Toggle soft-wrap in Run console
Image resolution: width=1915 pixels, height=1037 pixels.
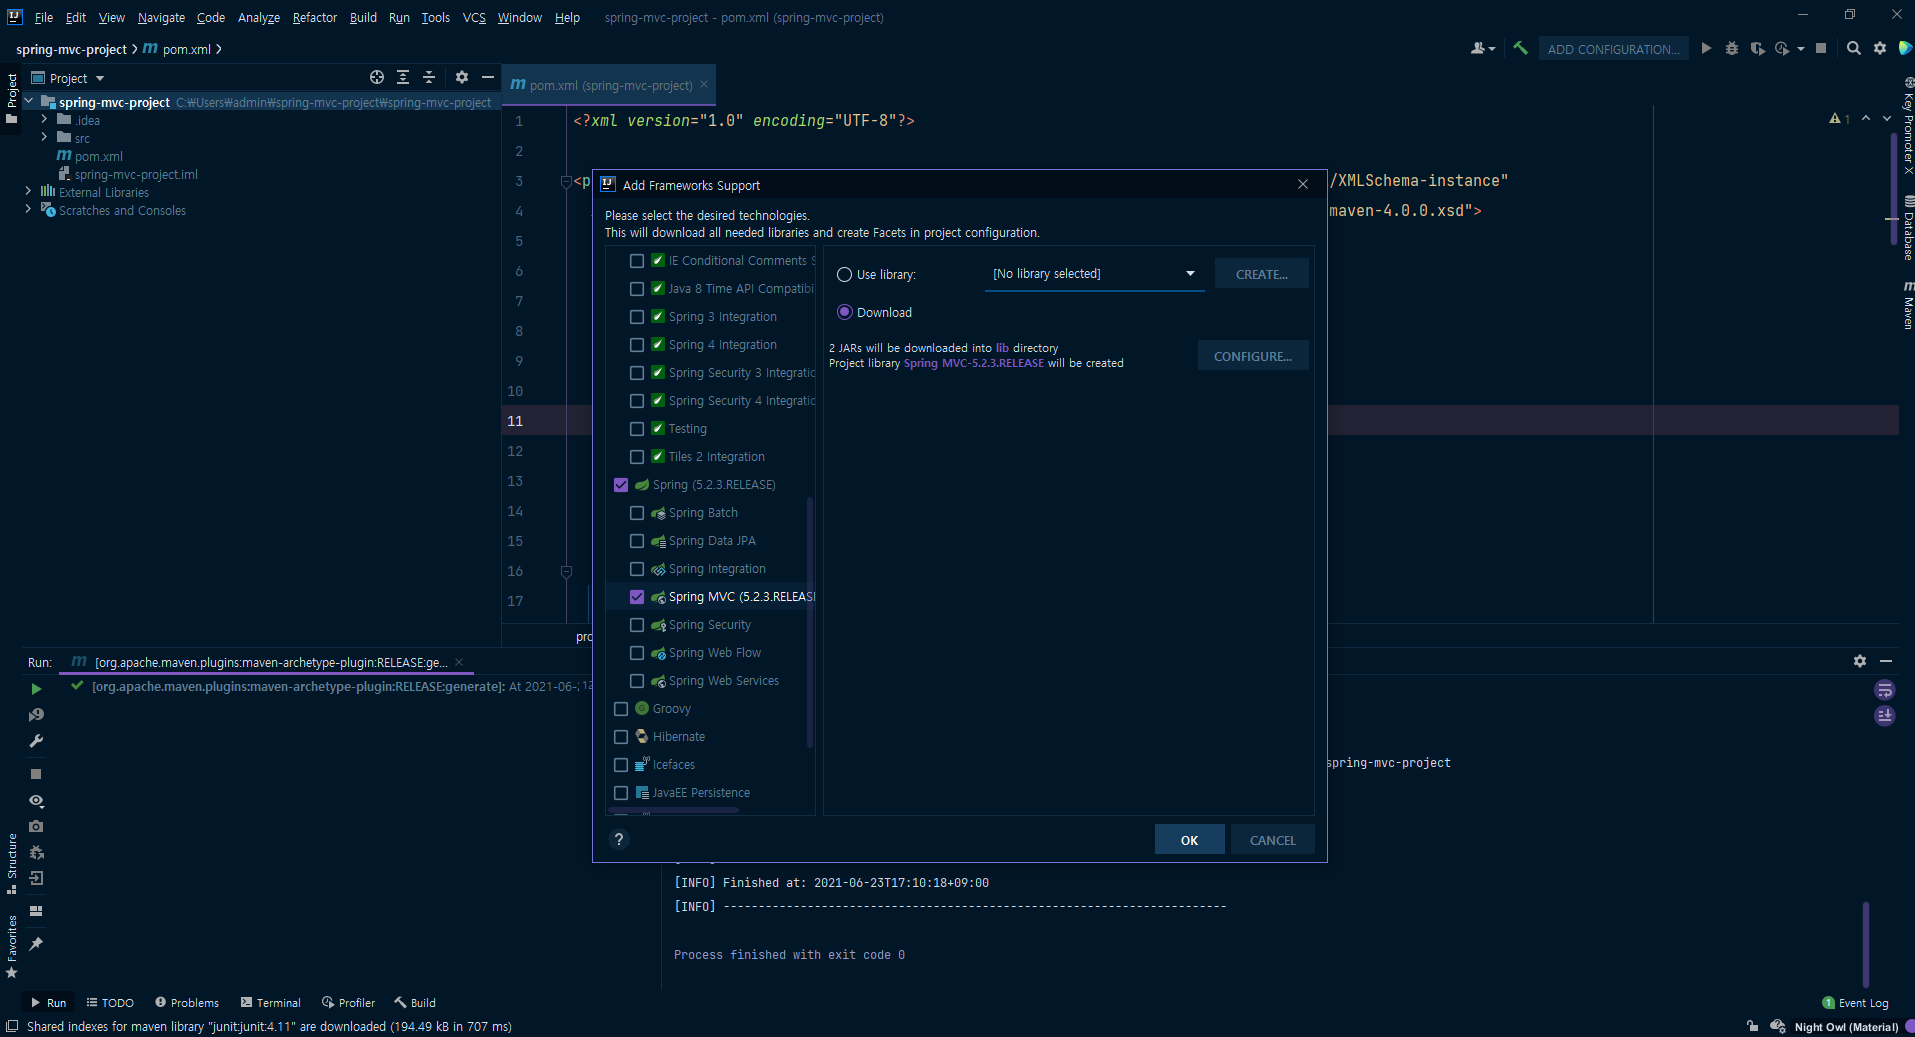tap(1885, 690)
